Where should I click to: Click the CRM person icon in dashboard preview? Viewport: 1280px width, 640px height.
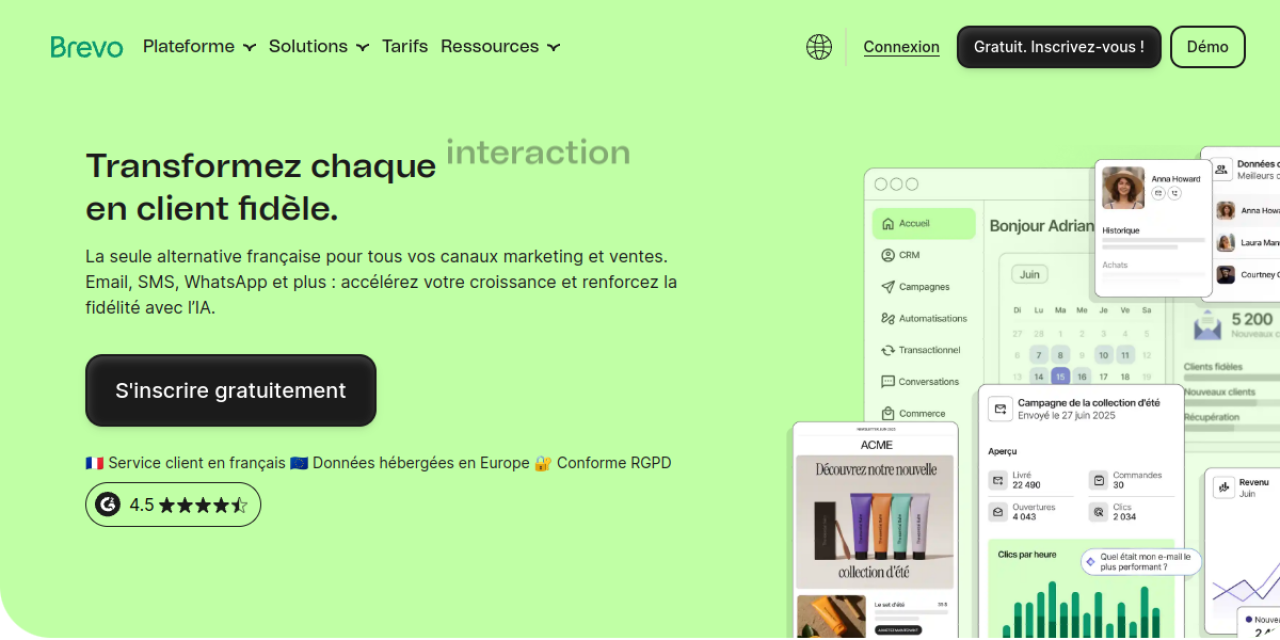[x=888, y=255]
